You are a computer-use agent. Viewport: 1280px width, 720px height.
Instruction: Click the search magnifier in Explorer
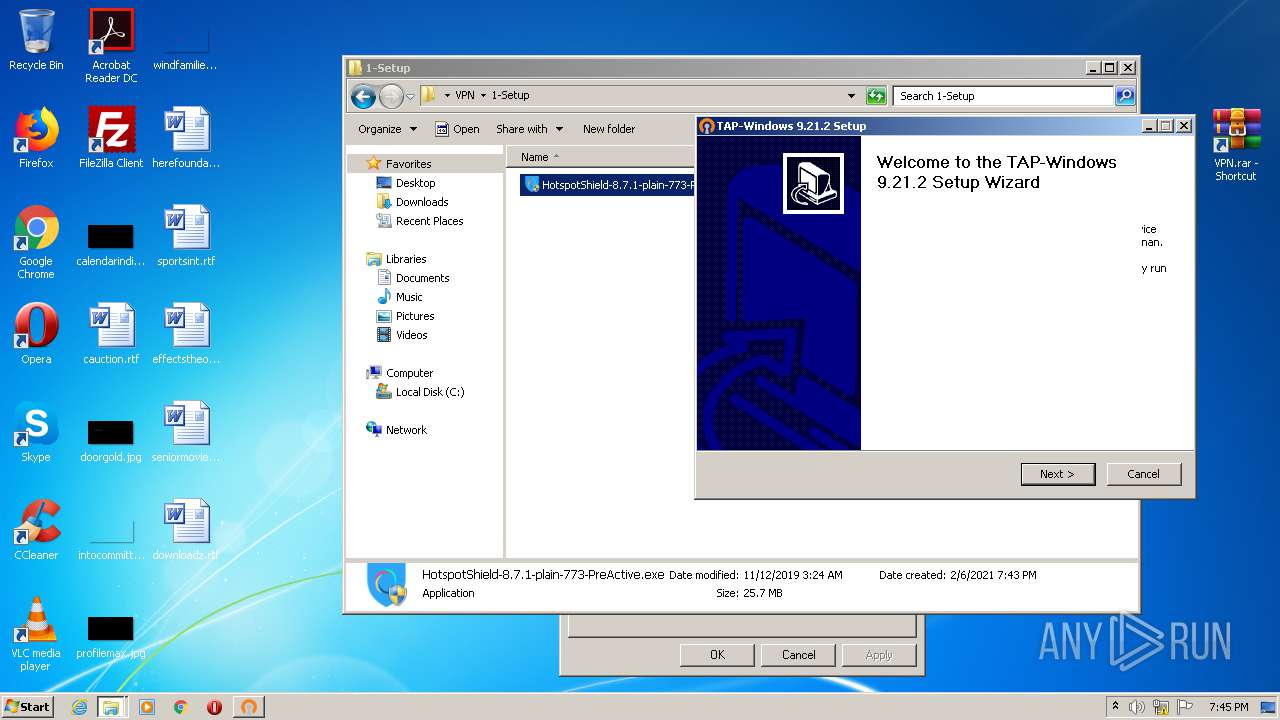pos(1125,96)
